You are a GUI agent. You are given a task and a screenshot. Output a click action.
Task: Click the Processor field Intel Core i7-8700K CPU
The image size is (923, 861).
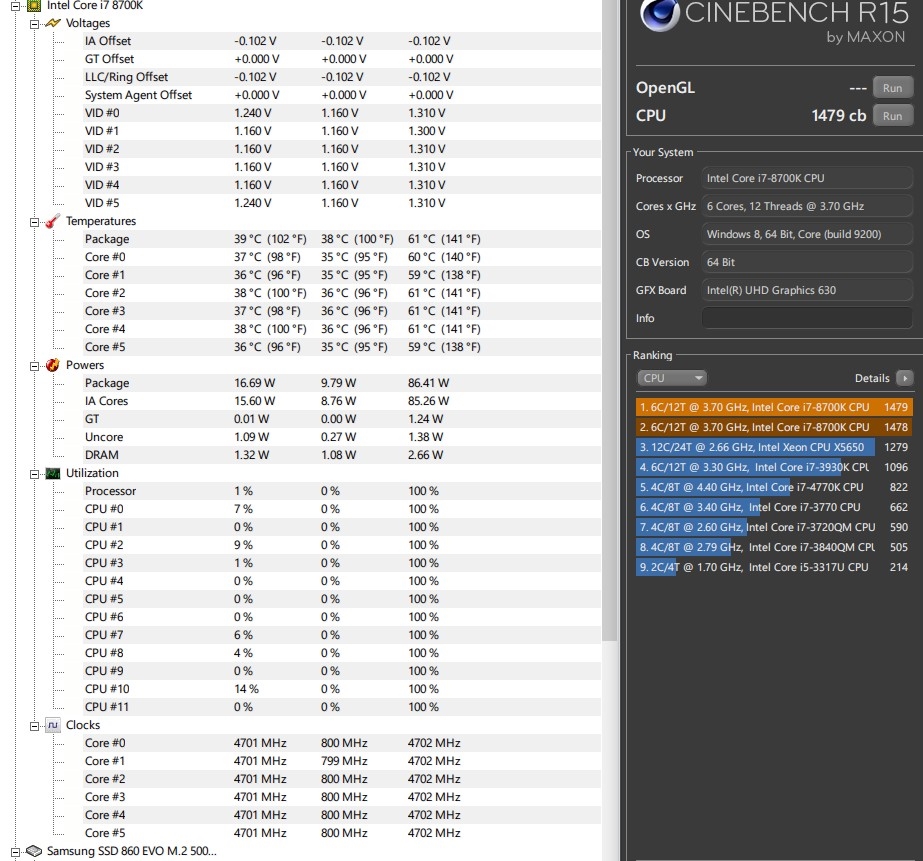[x=806, y=178]
